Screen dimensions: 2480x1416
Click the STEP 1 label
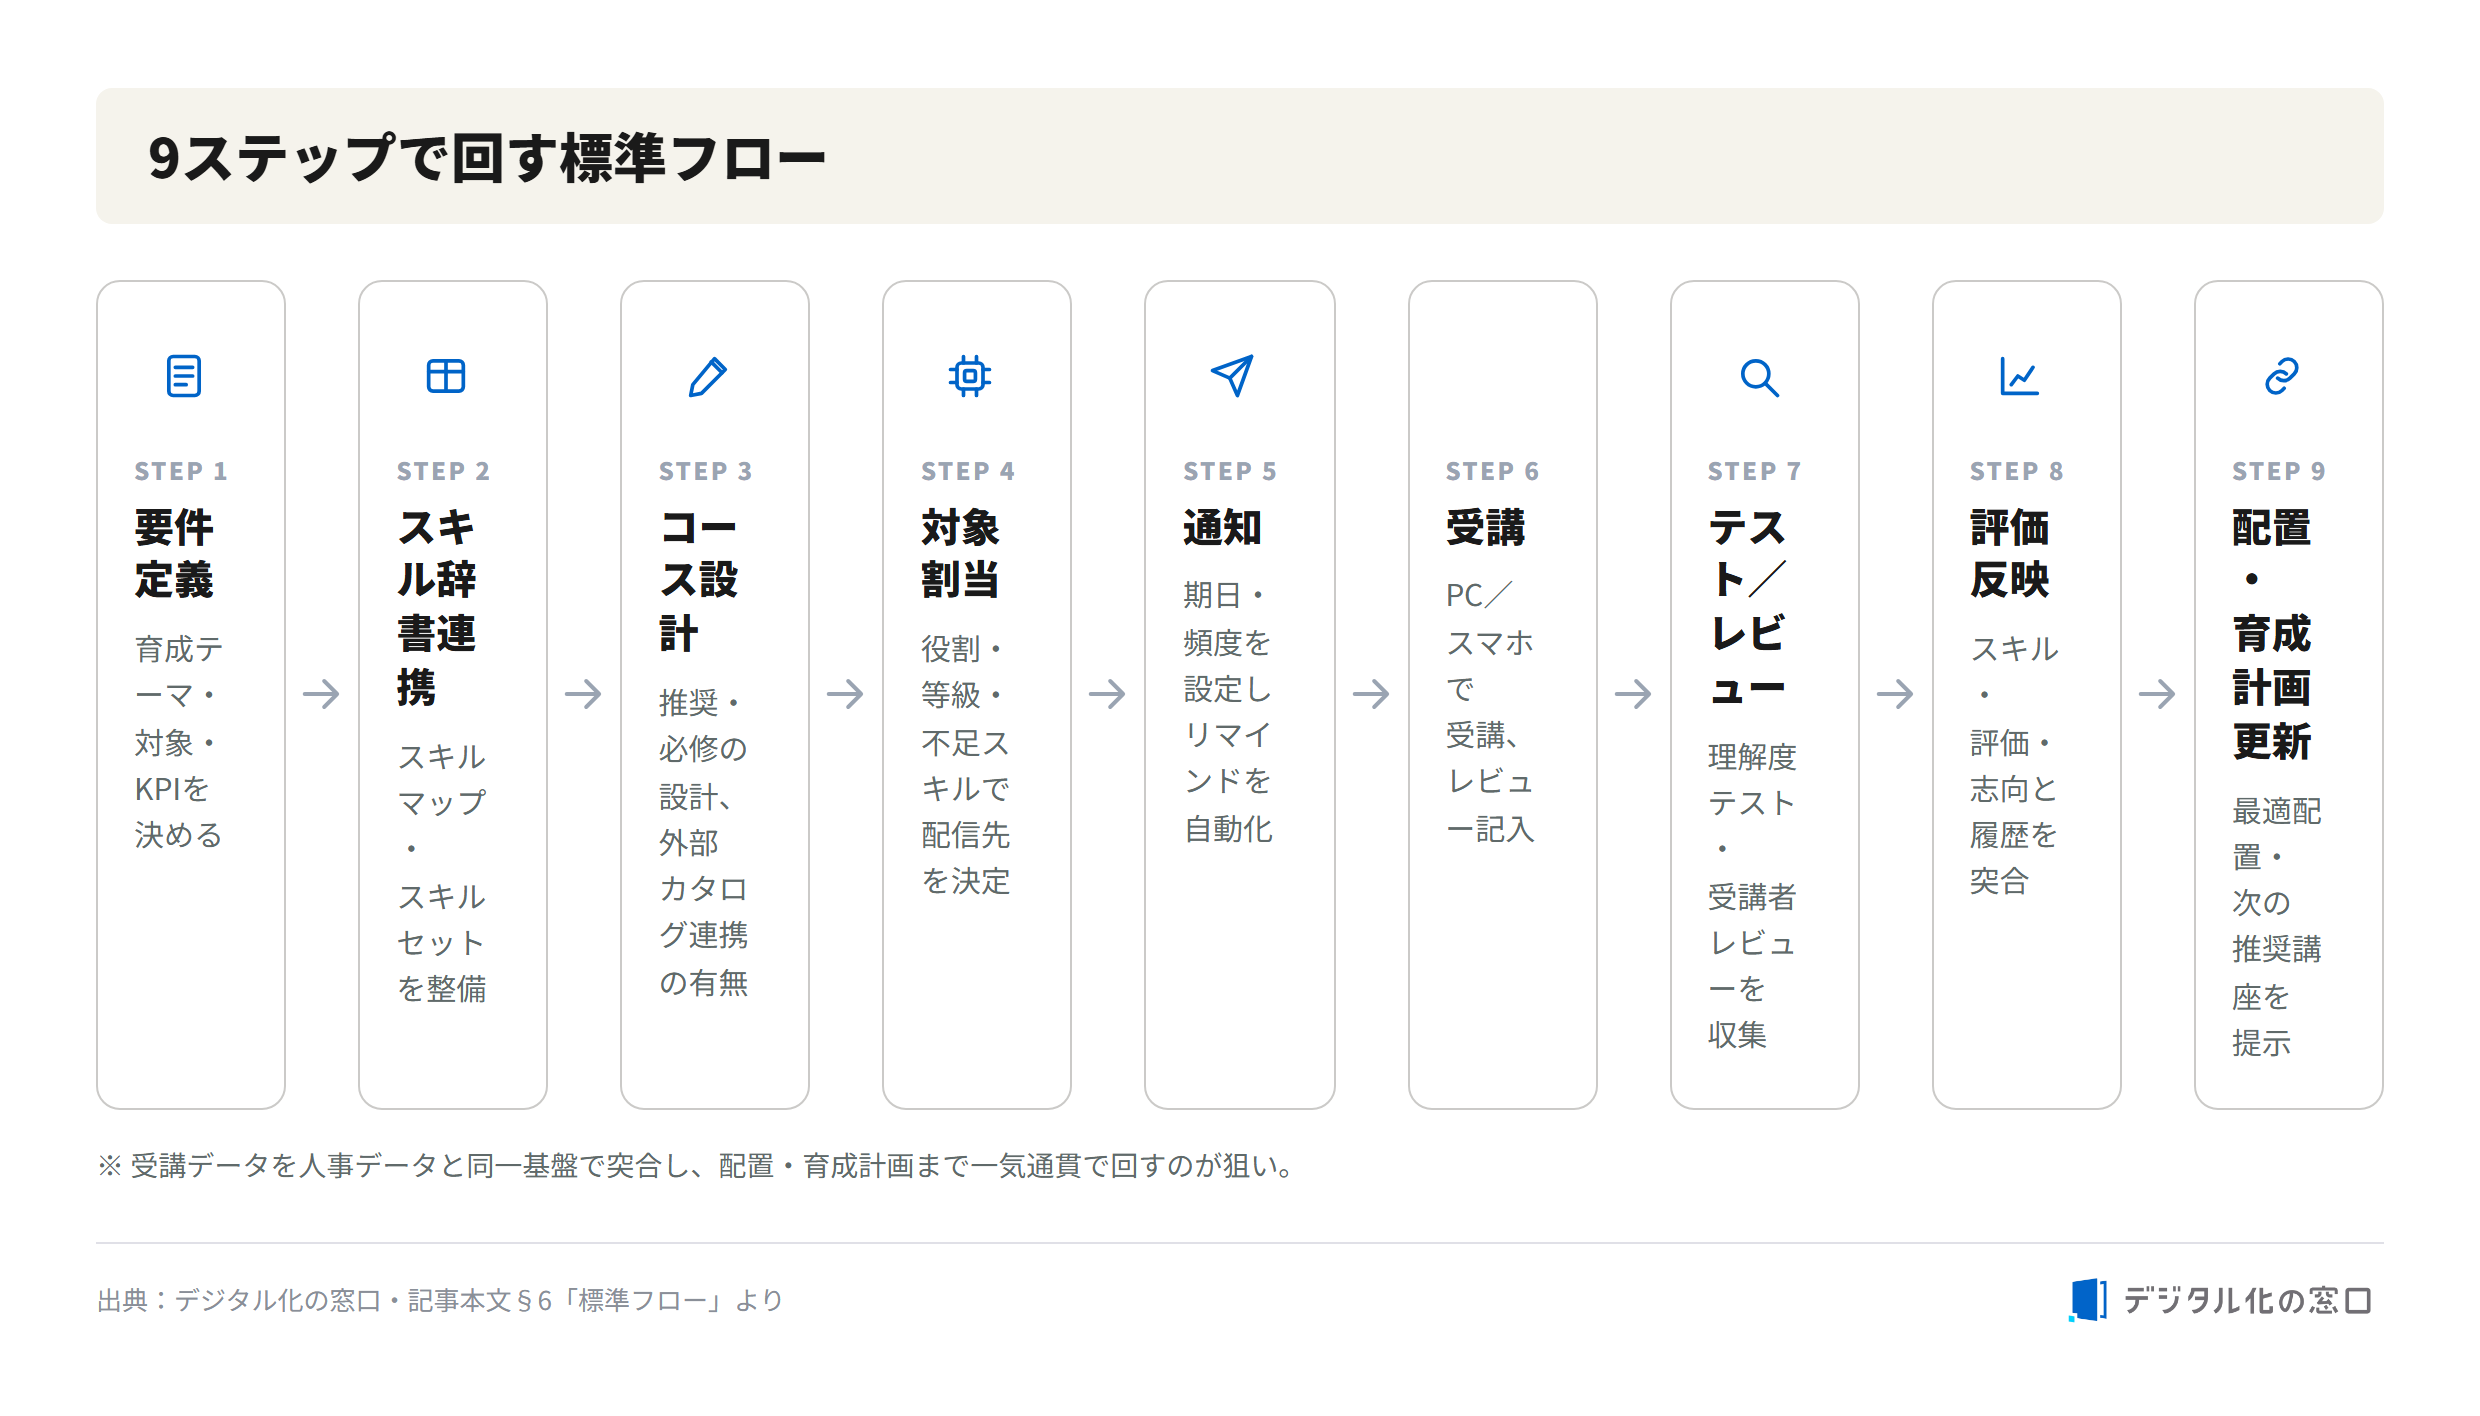181,471
